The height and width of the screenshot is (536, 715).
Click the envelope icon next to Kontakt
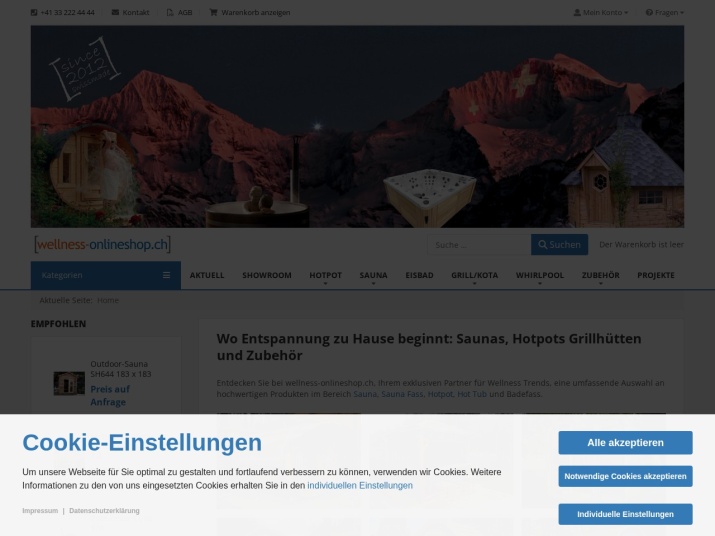(115, 12)
